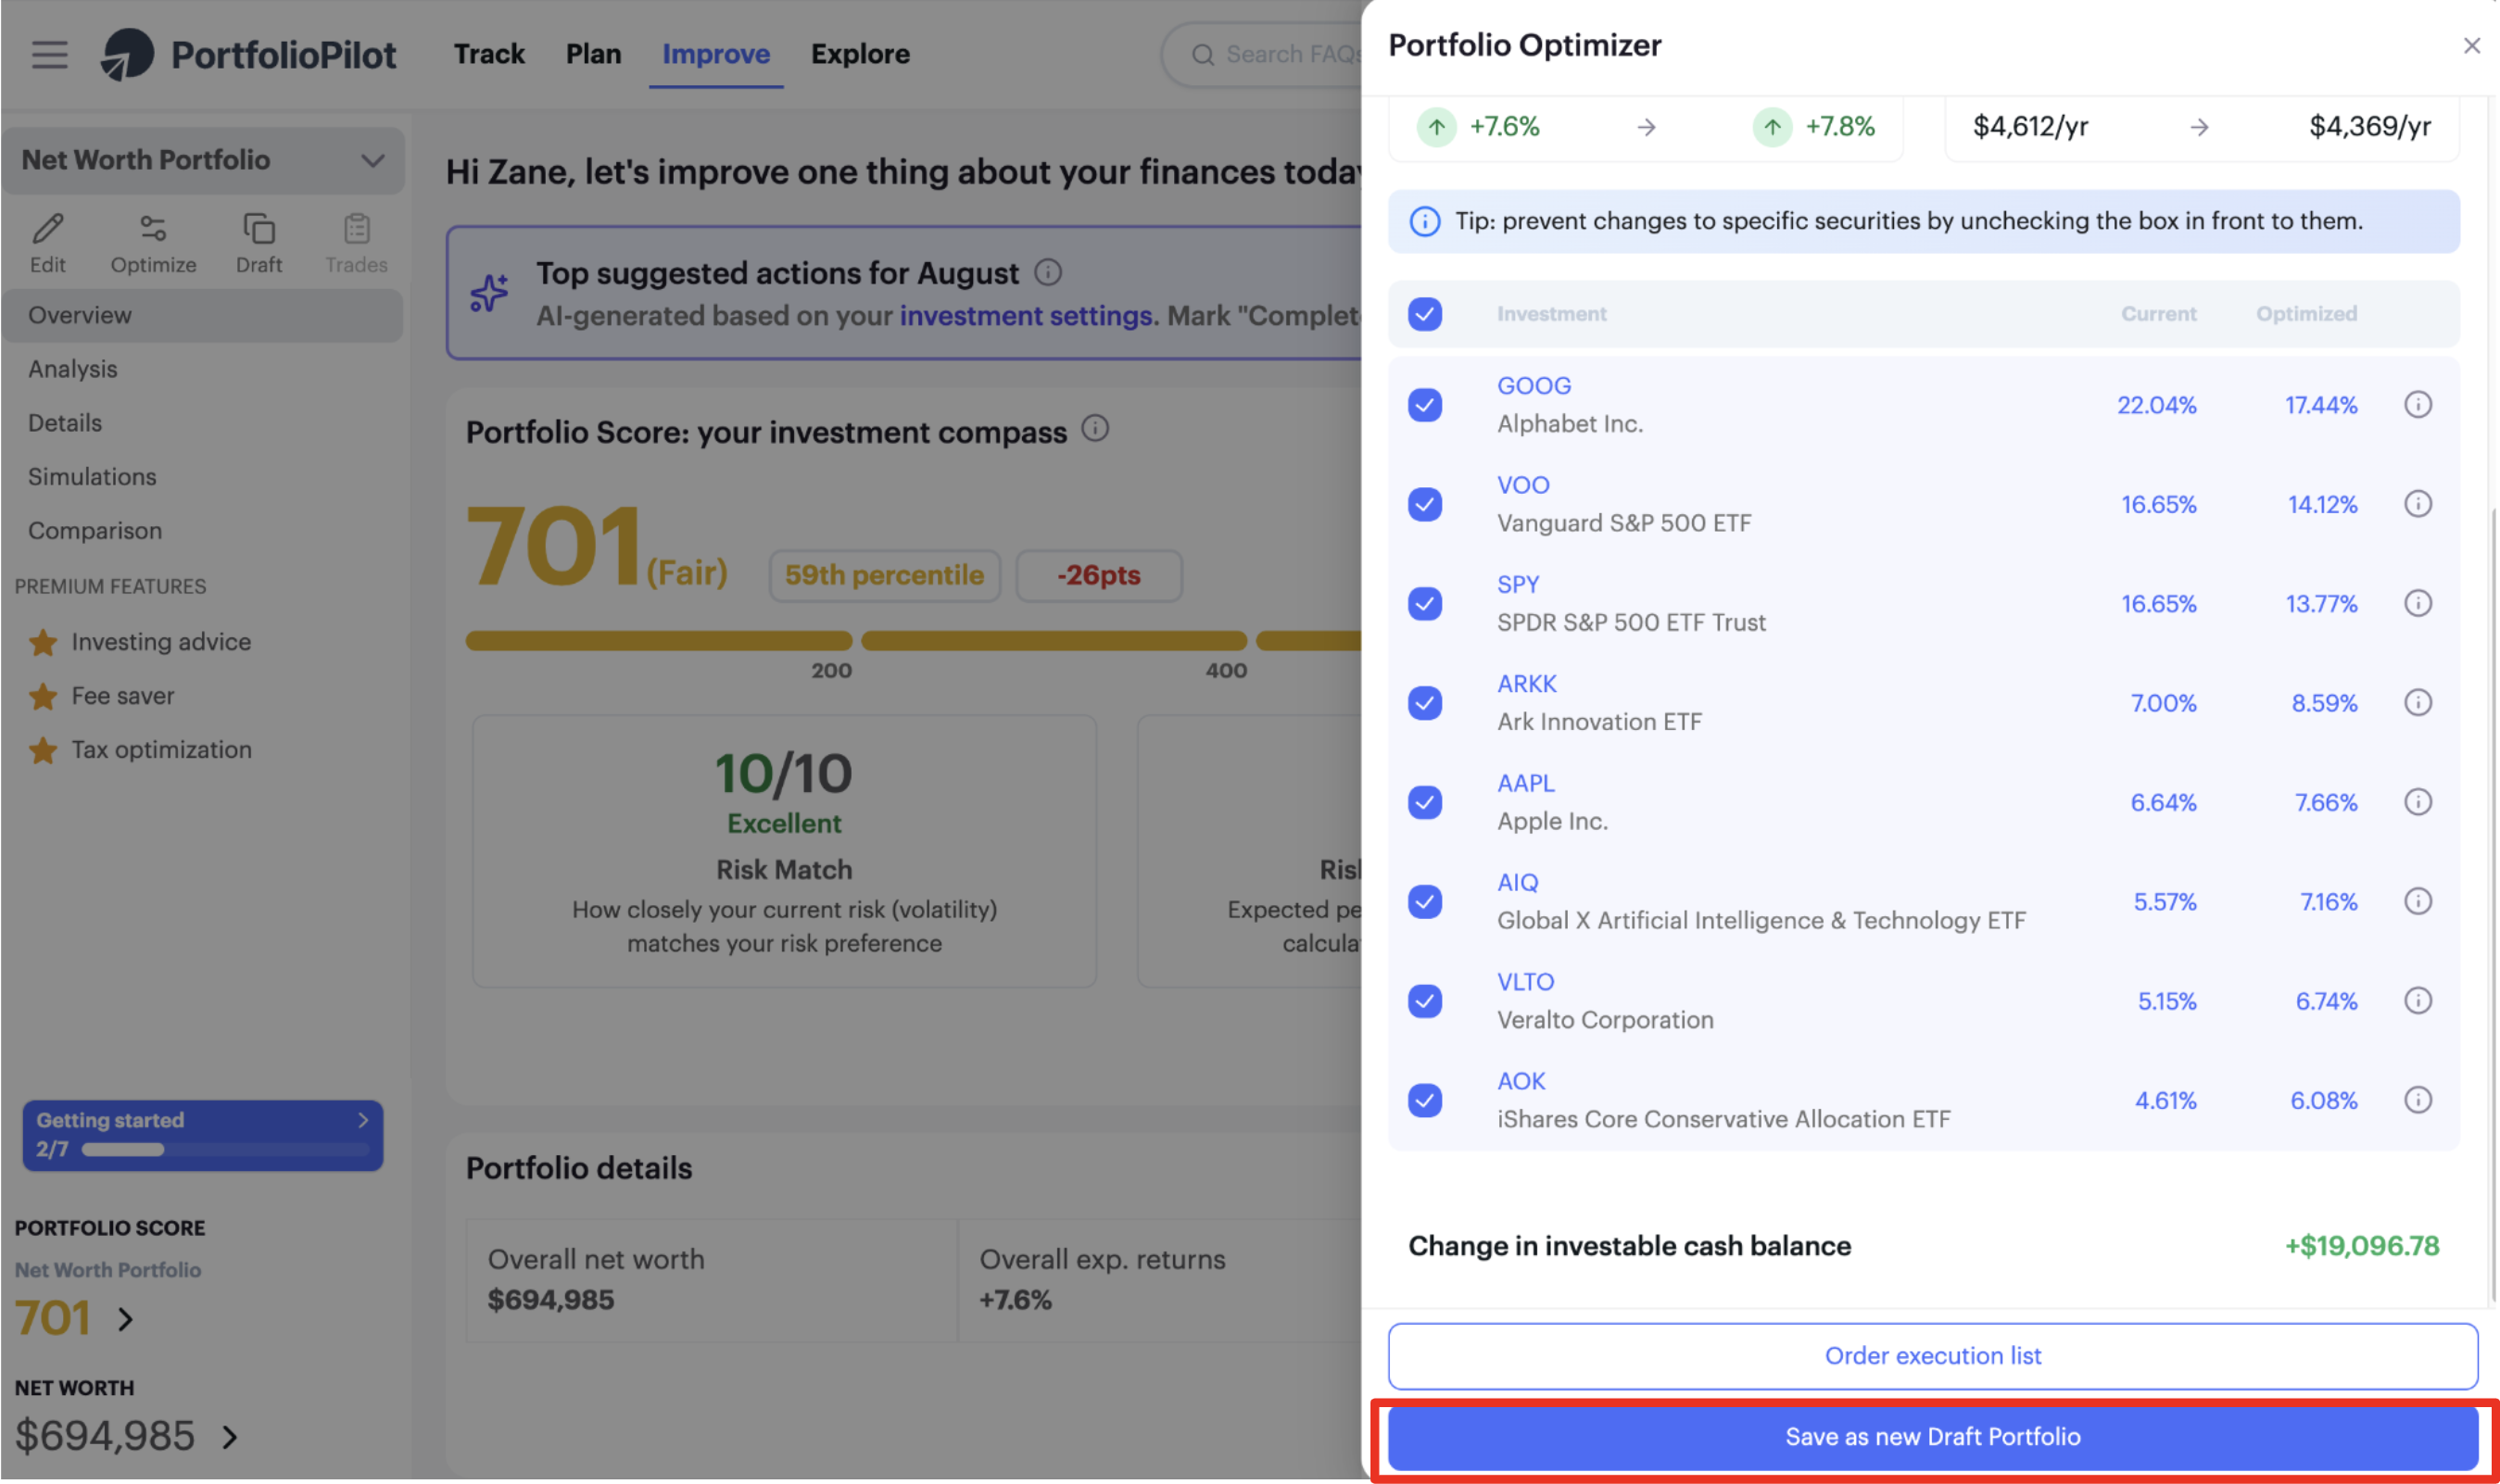The height and width of the screenshot is (1484, 2500).
Task: Click the Edit pencil icon
Action: pos(47,229)
